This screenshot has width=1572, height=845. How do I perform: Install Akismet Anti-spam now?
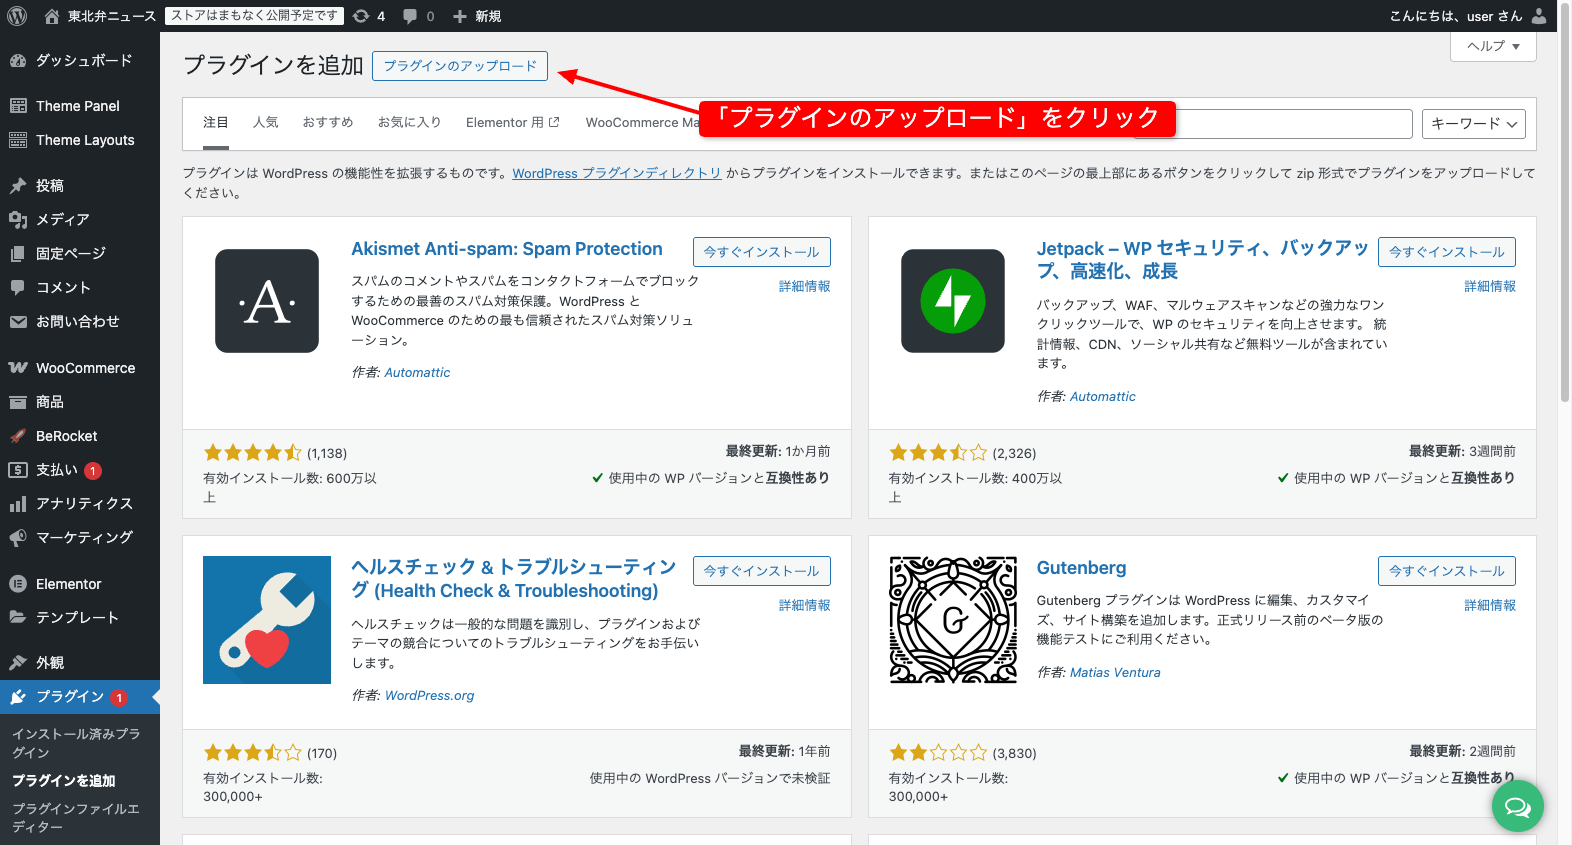pyautogui.click(x=762, y=252)
